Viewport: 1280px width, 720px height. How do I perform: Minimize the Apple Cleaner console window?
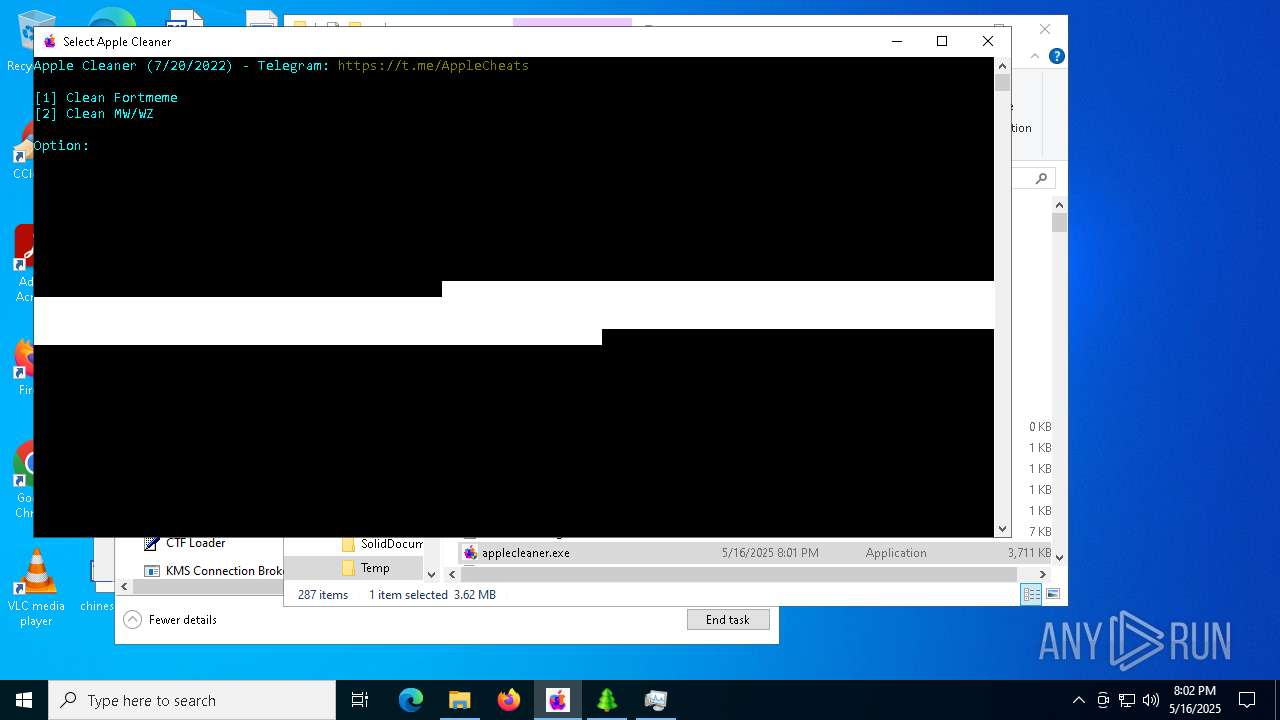(896, 41)
